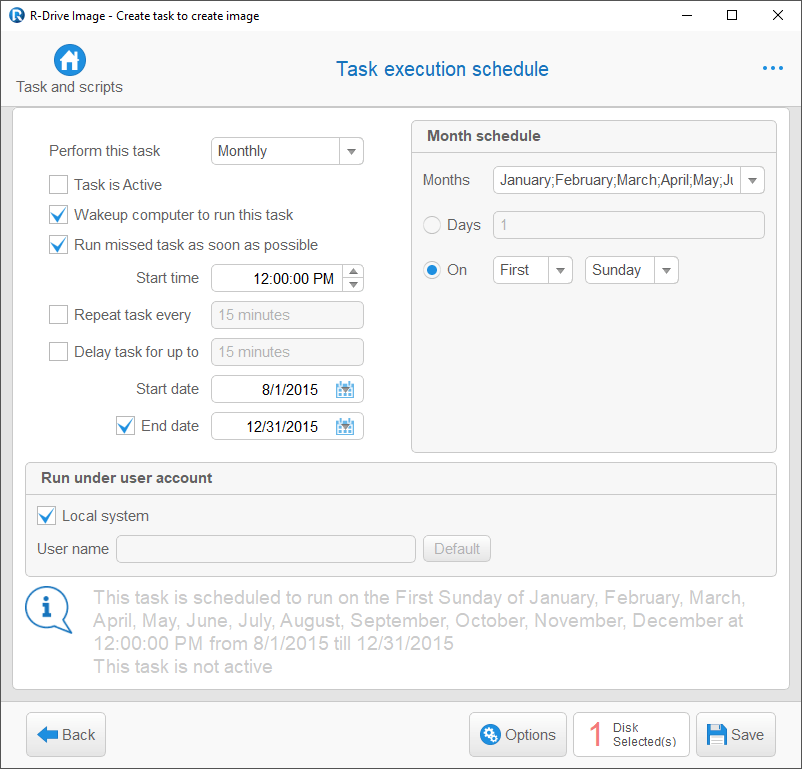Open the three-dot more options menu
The height and width of the screenshot is (769, 802).
tap(772, 68)
